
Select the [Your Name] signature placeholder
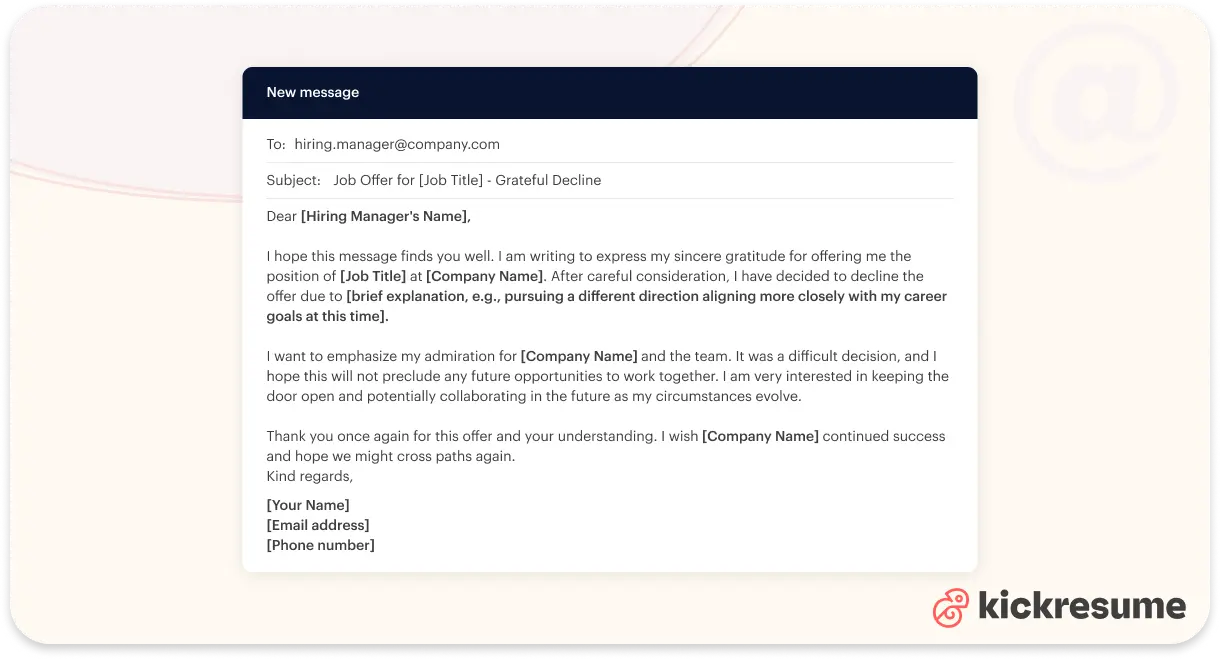(x=308, y=505)
